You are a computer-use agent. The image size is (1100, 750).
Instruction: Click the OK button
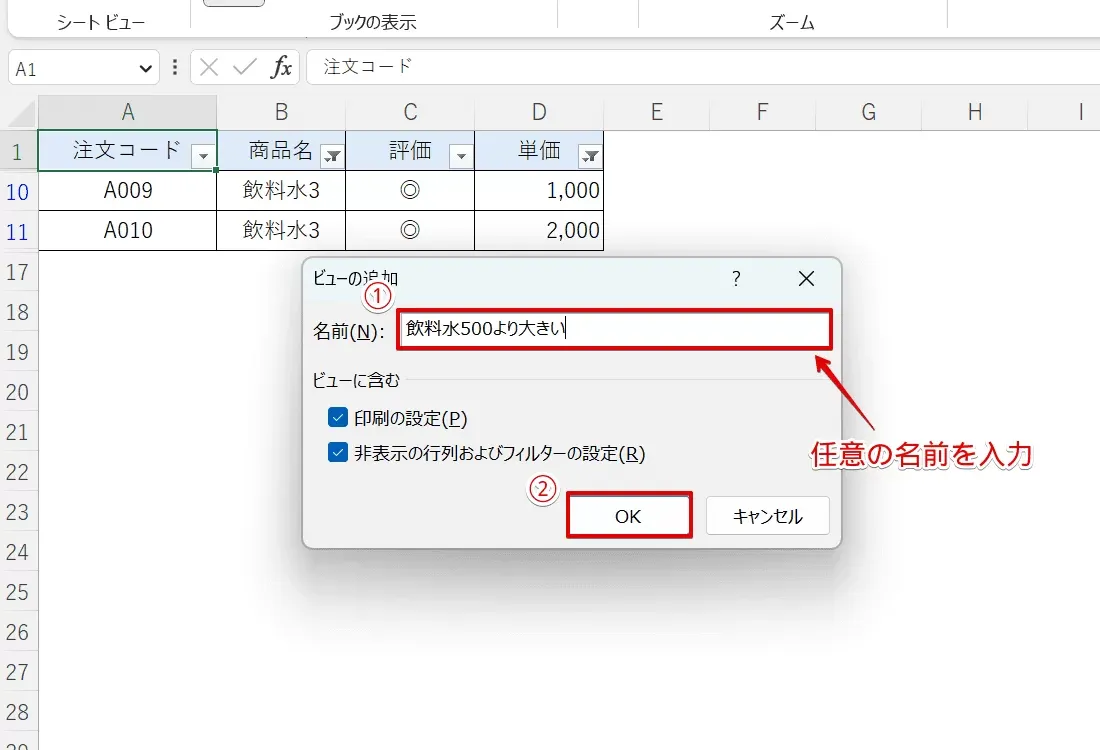(629, 516)
